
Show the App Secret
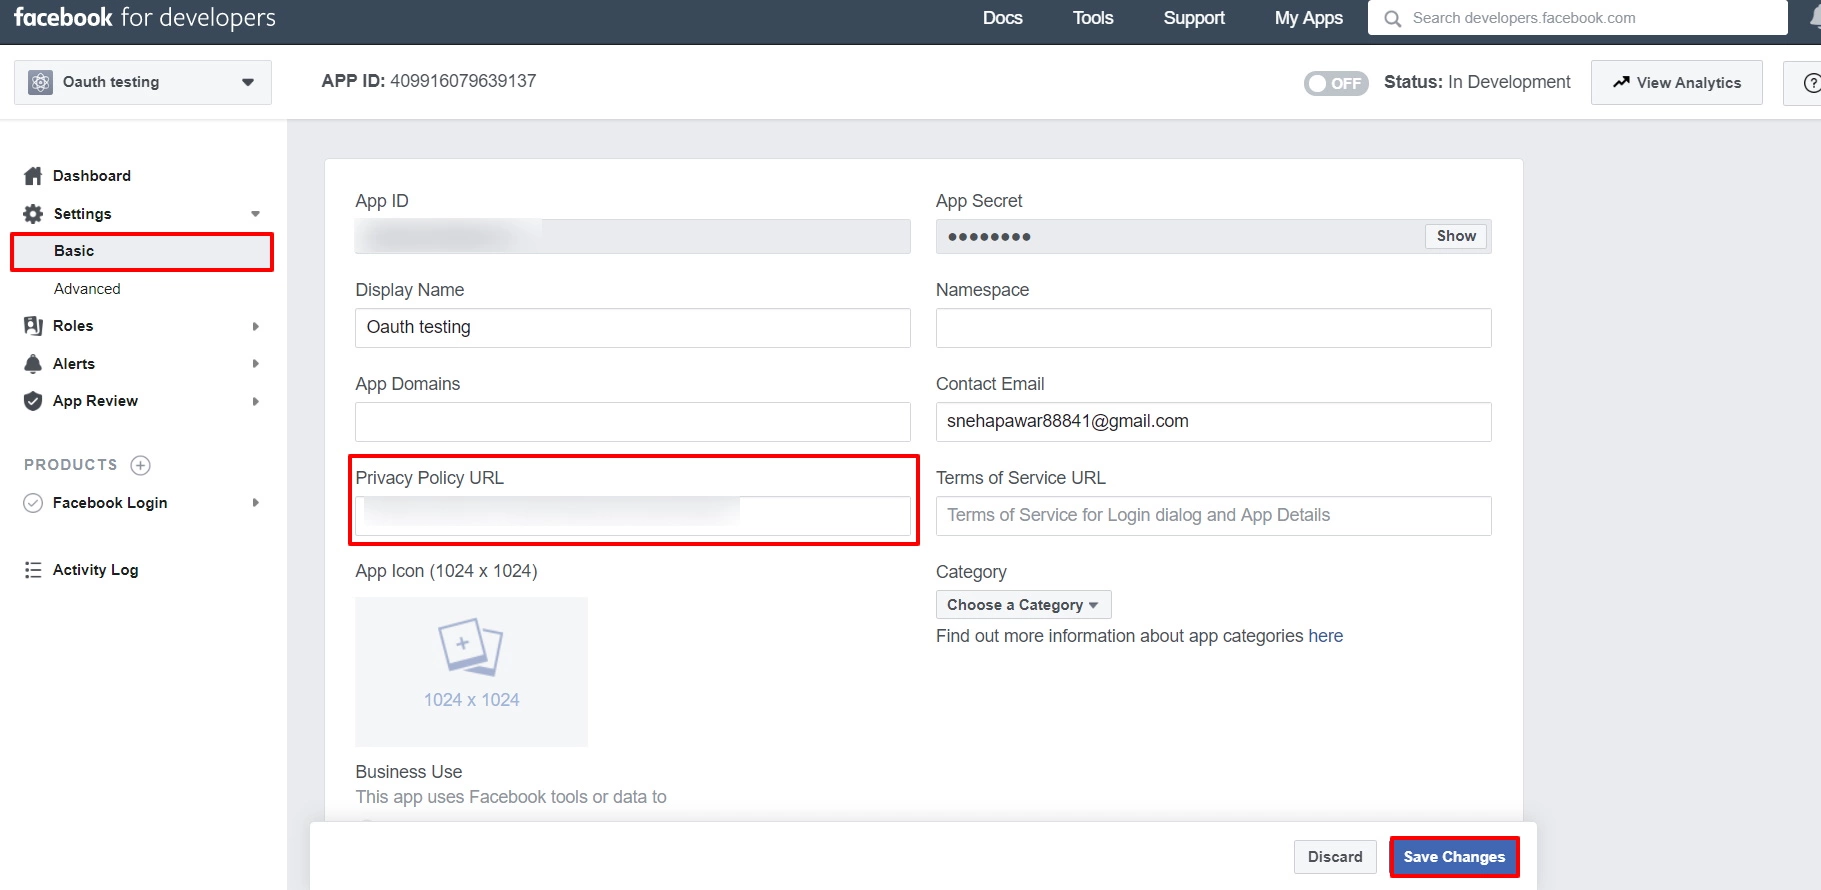click(x=1456, y=236)
